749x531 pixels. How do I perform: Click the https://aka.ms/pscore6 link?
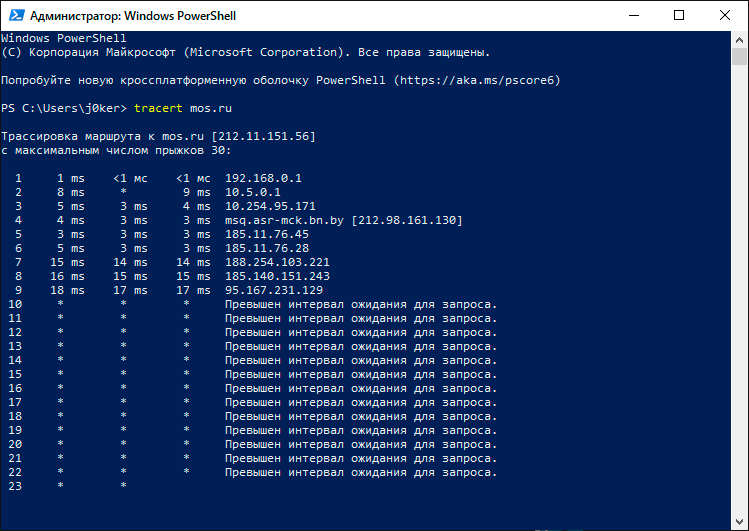tap(478, 79)
